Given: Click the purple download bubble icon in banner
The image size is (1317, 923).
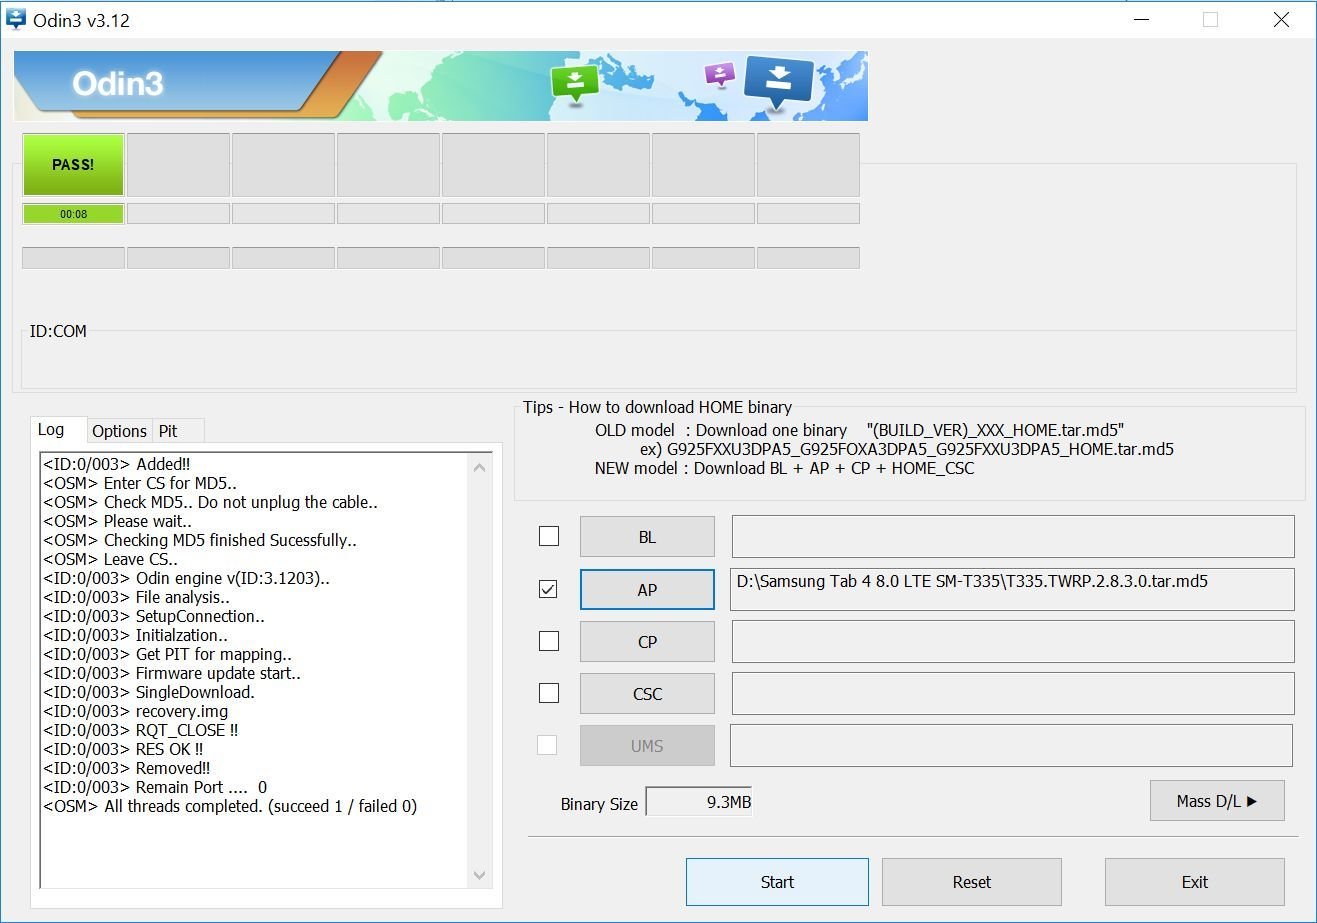Looking at the screenshot, I should [x=719, y=75].
